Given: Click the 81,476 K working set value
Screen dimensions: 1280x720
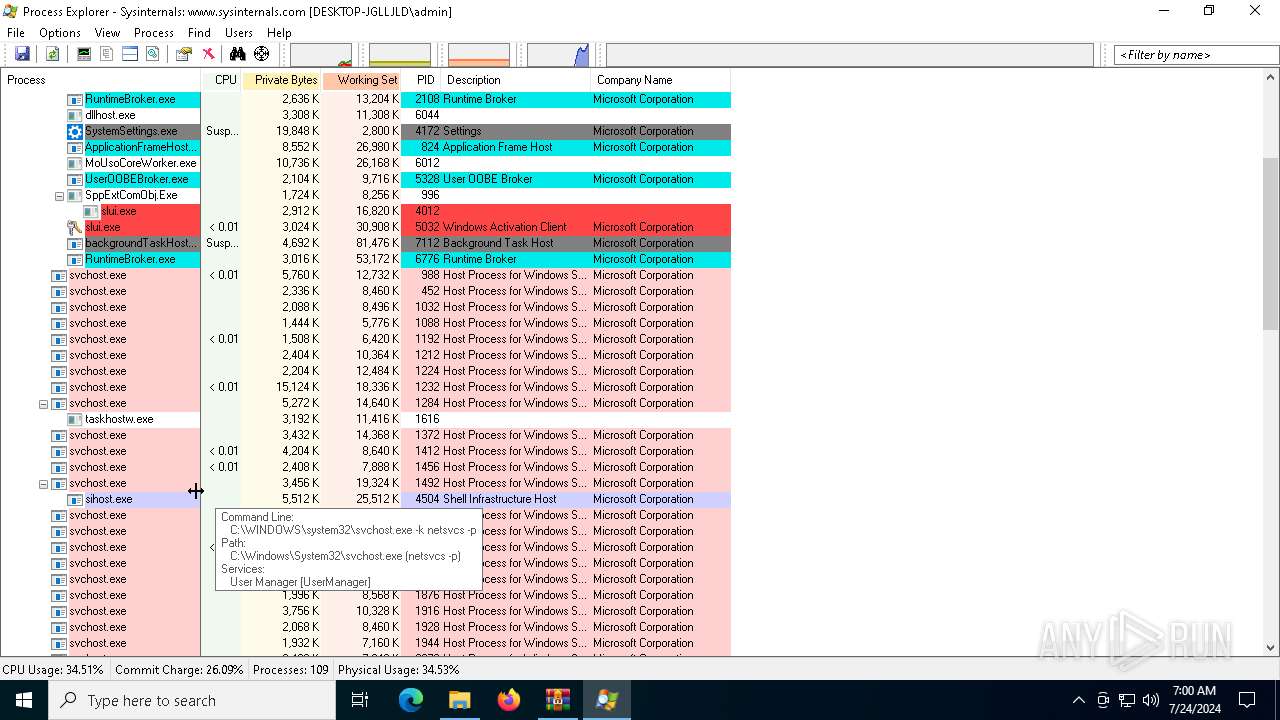Looking at the screenshot, I should click(x=377, y=243).
